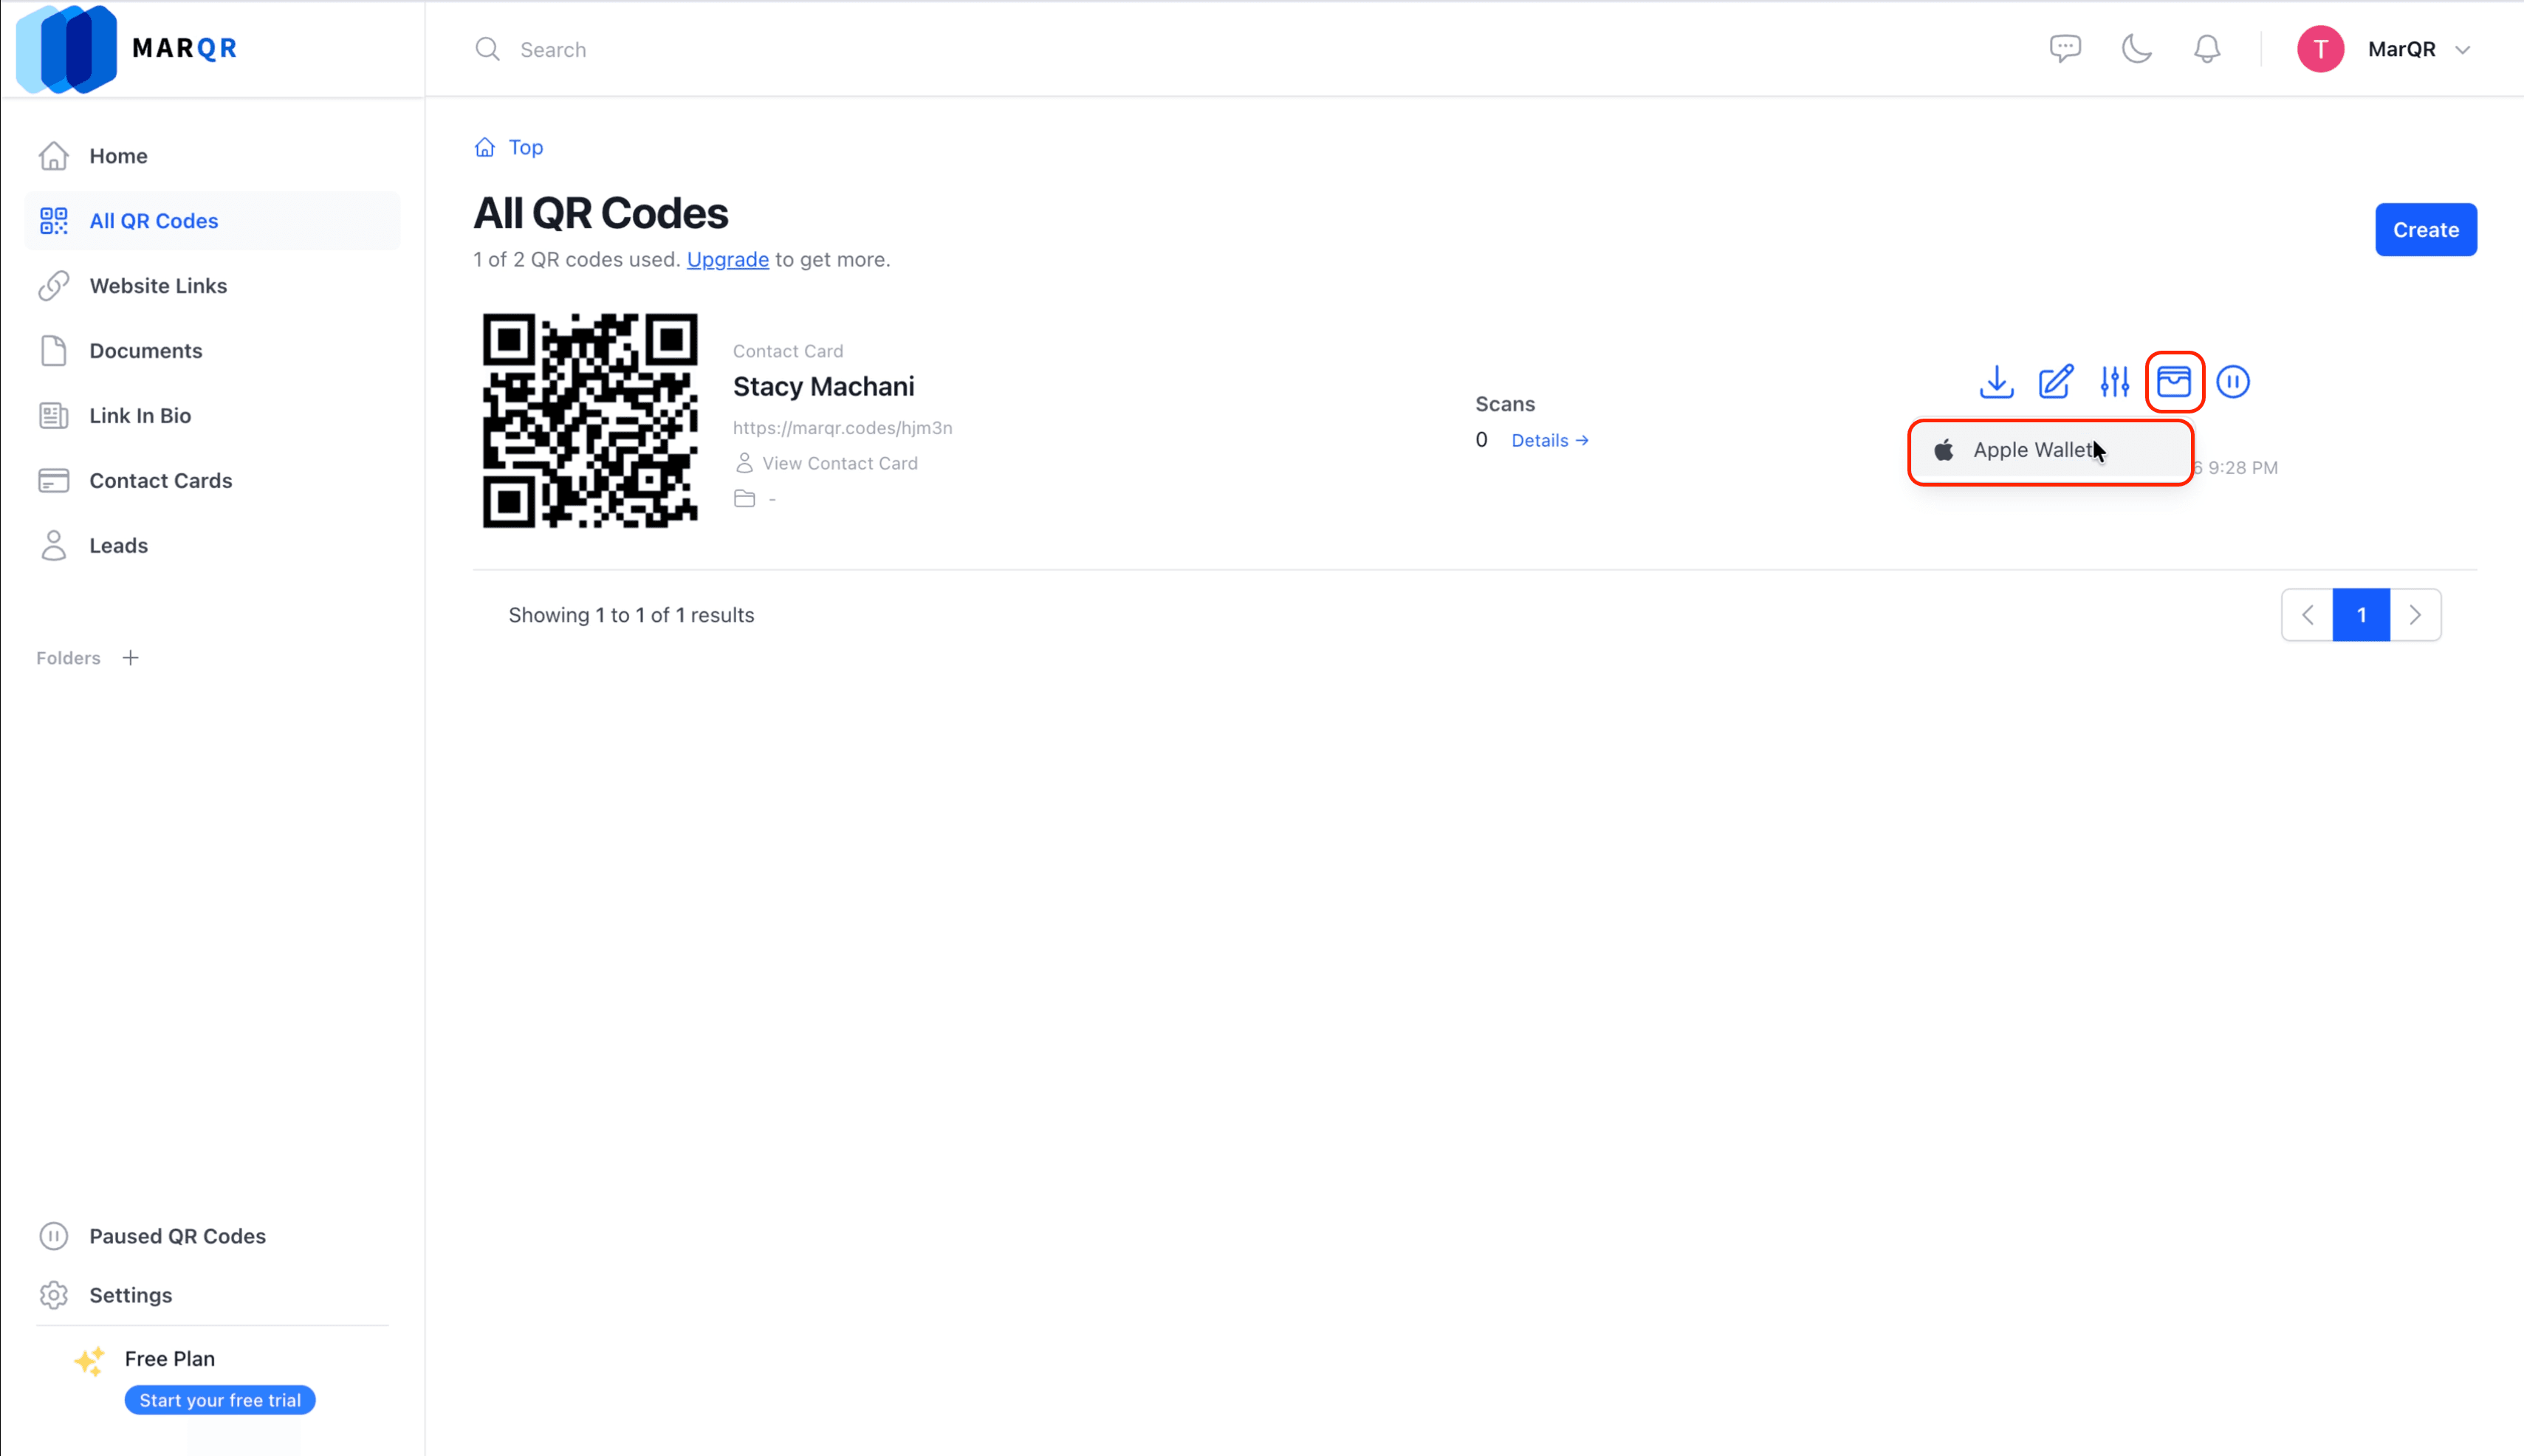Screen dimensions: 2524x1456
Task: Edit the QR code using the pencil icon
Action: click(2055, 382)
